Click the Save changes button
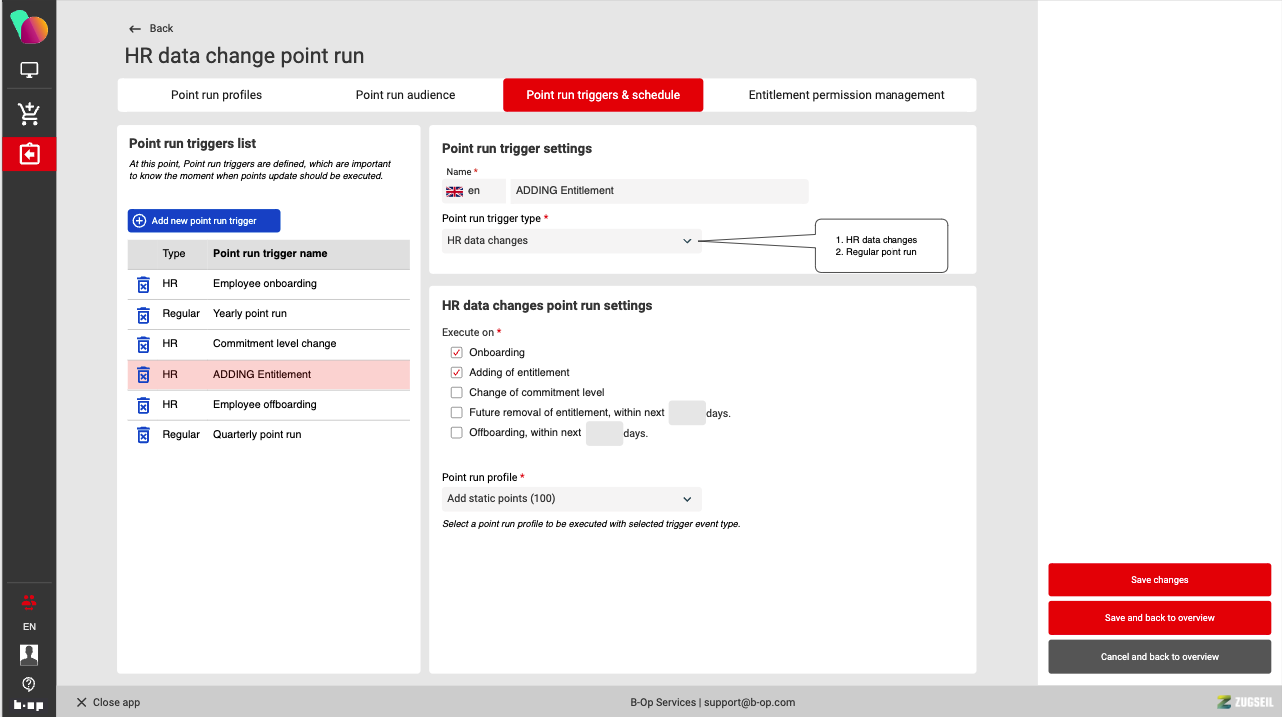 pyautogui.click(x=1159, y=580)
